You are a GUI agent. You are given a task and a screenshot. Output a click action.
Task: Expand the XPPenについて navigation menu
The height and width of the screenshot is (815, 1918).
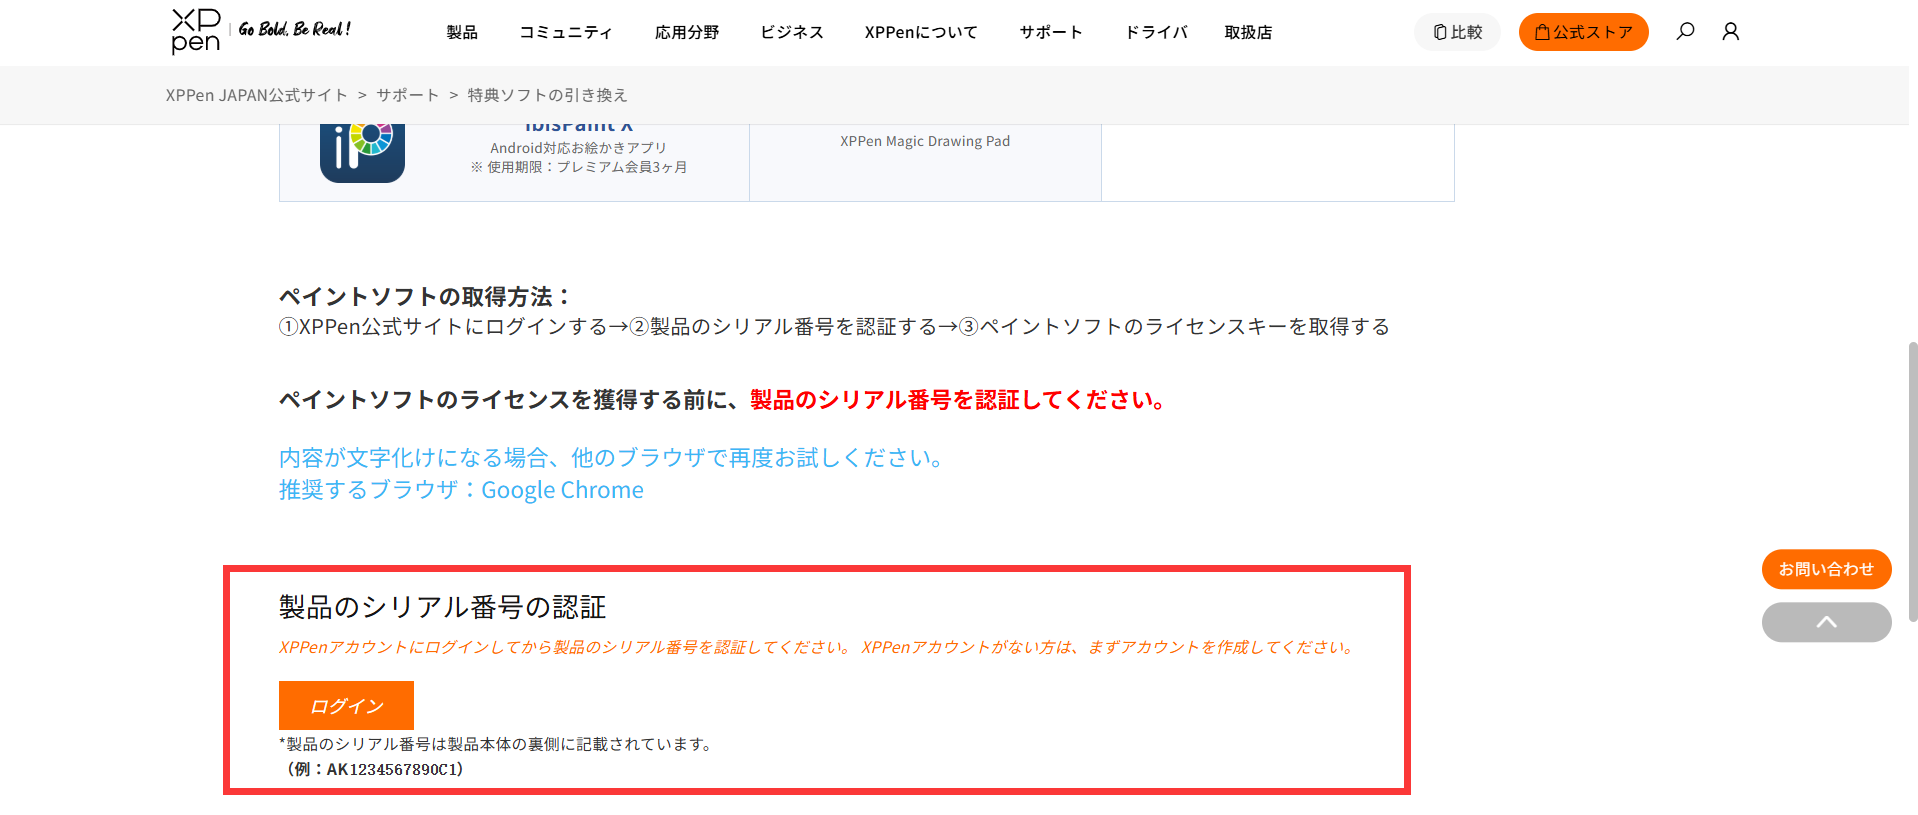921,33
